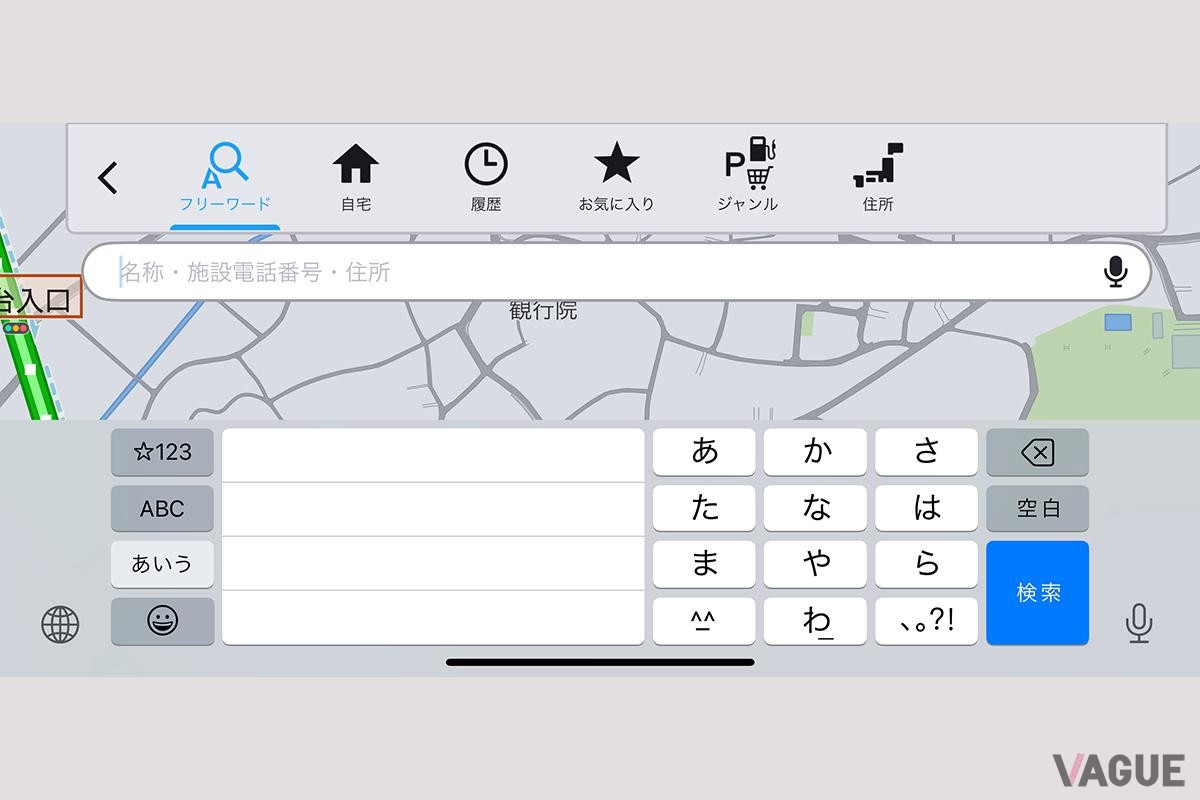Viewport: 1200px width, 800px height.
Task: Tap the や key
Action: [x=815, y=564]
